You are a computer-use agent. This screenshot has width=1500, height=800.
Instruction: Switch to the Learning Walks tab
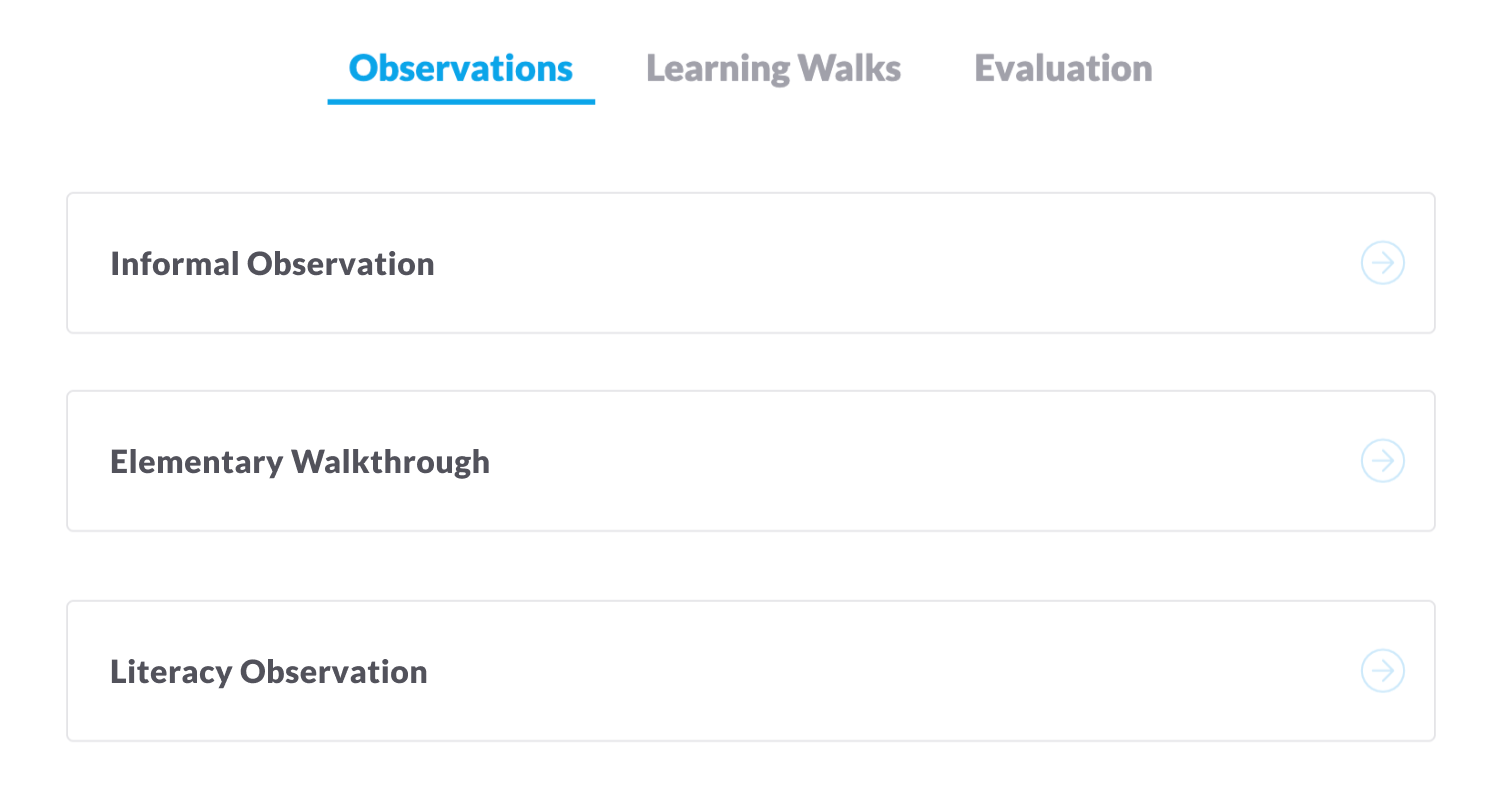(x=773, y=68)
